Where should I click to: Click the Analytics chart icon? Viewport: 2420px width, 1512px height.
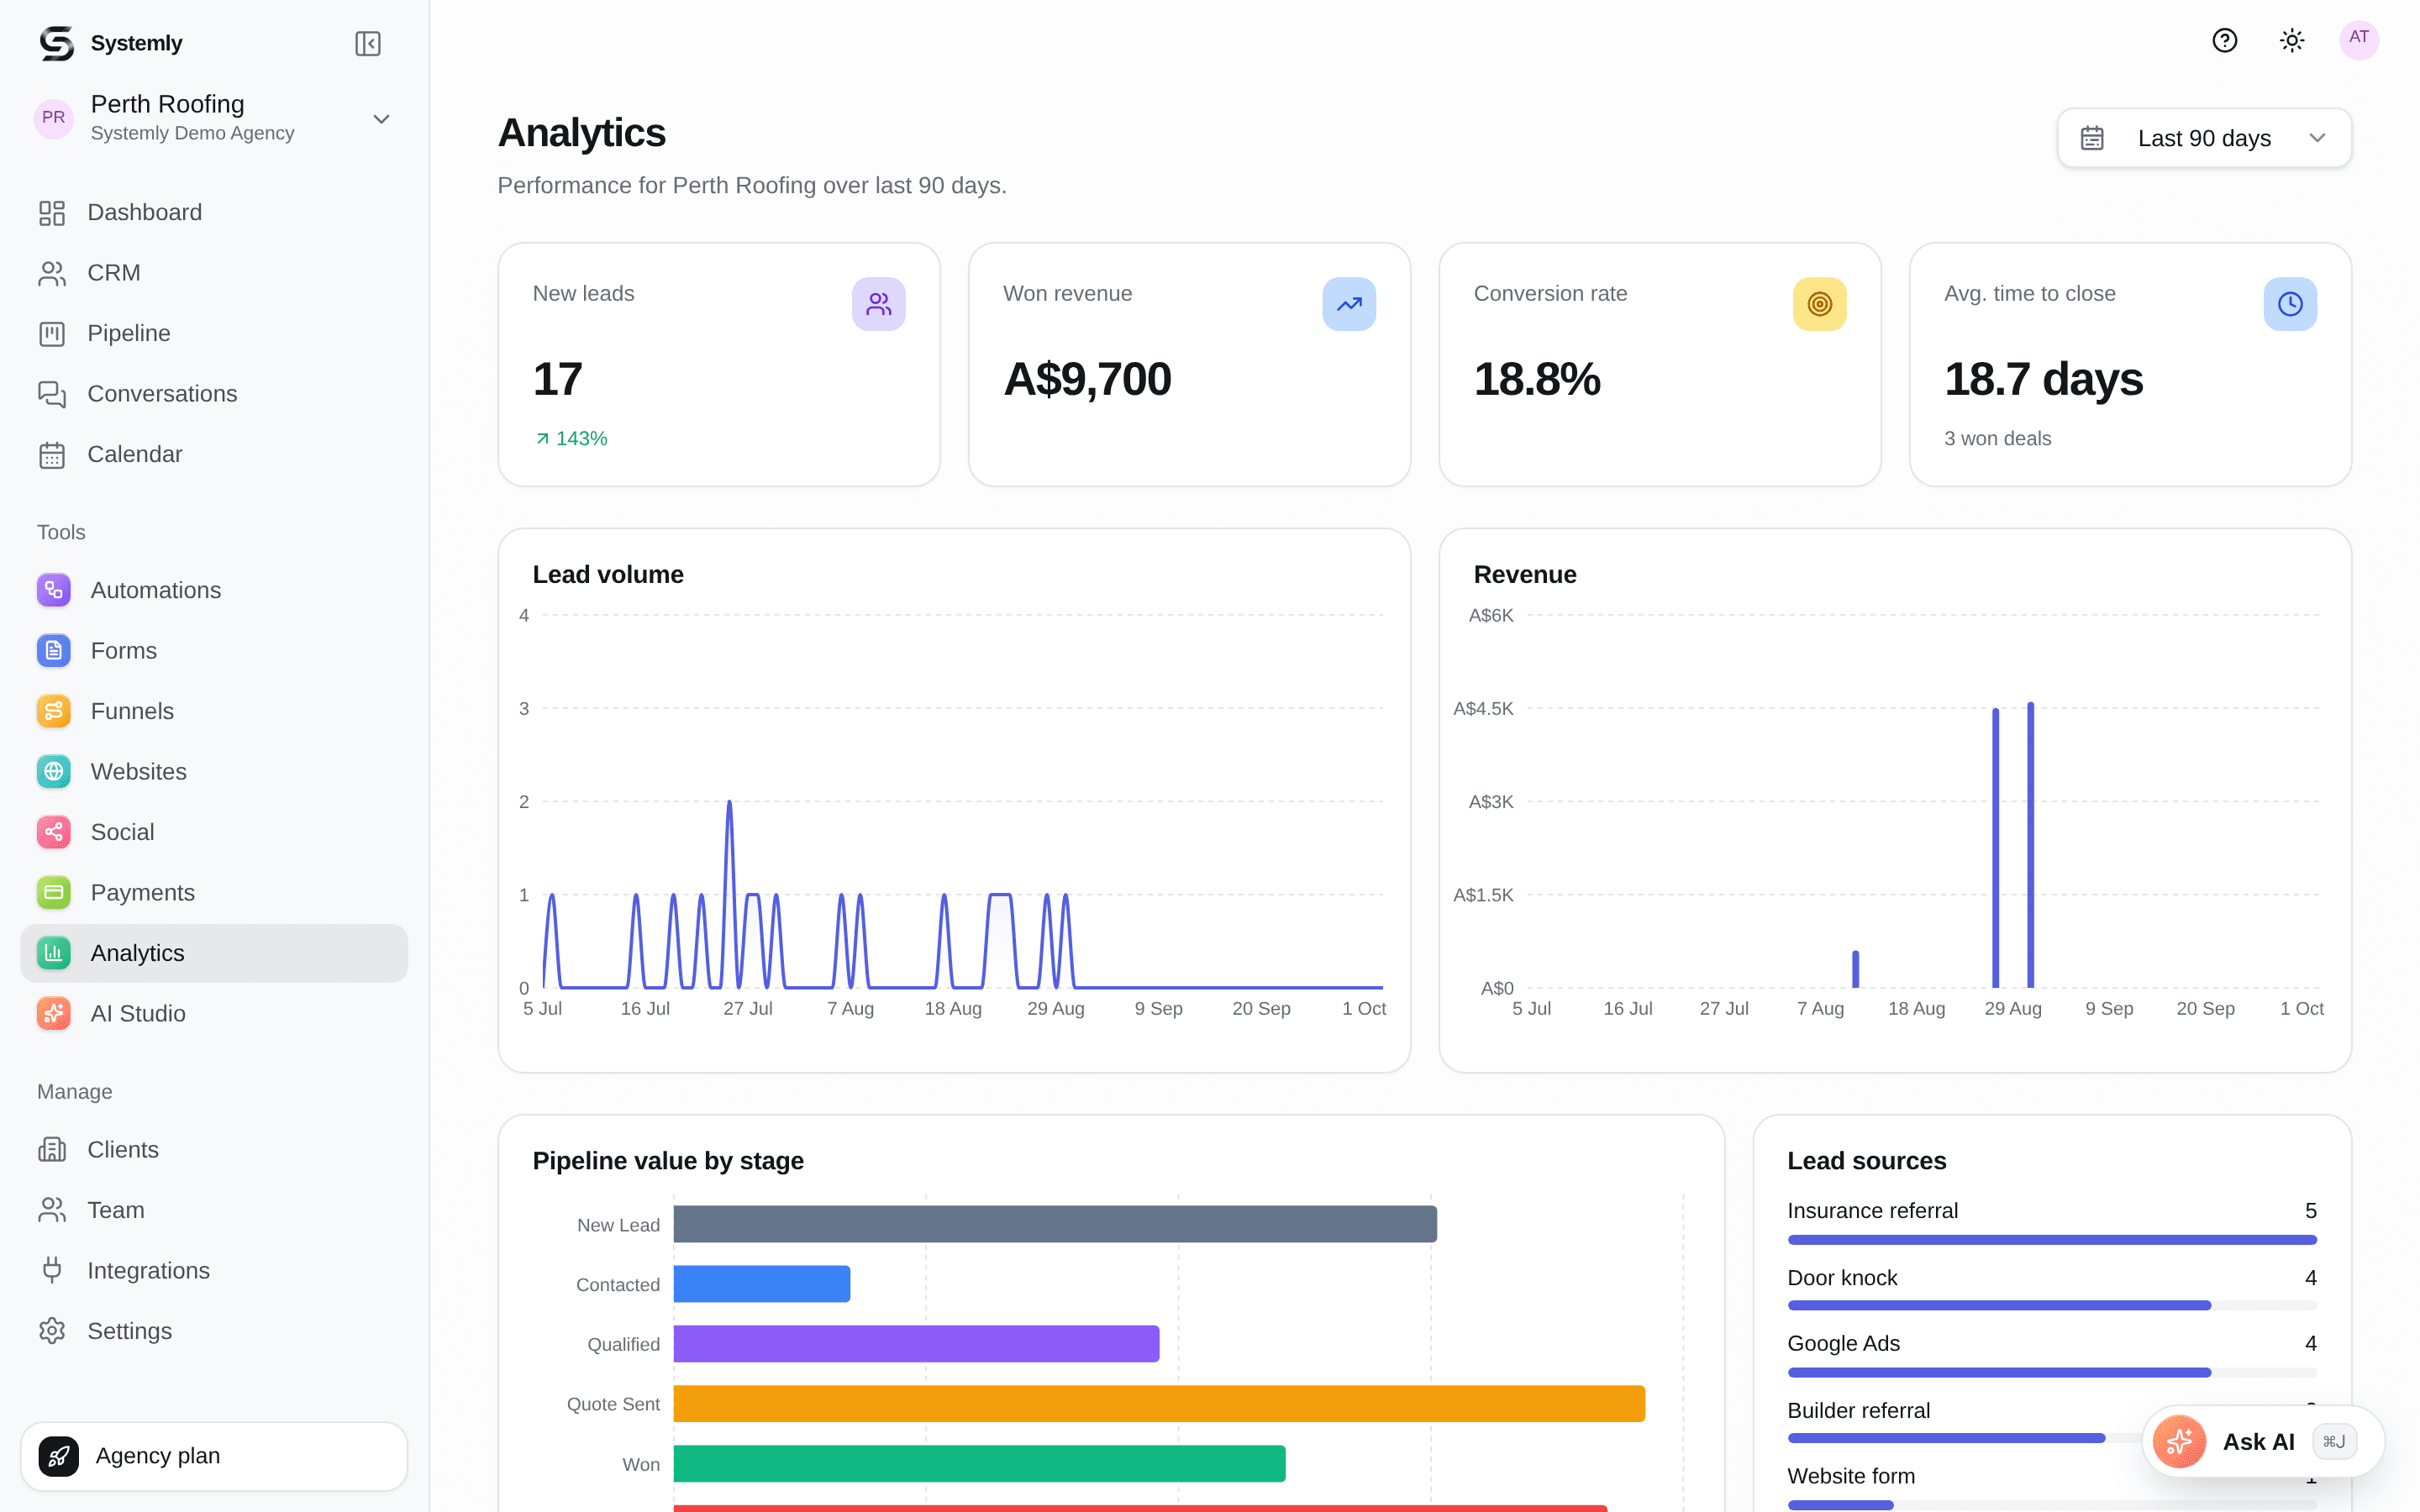[x=54, y=953]
